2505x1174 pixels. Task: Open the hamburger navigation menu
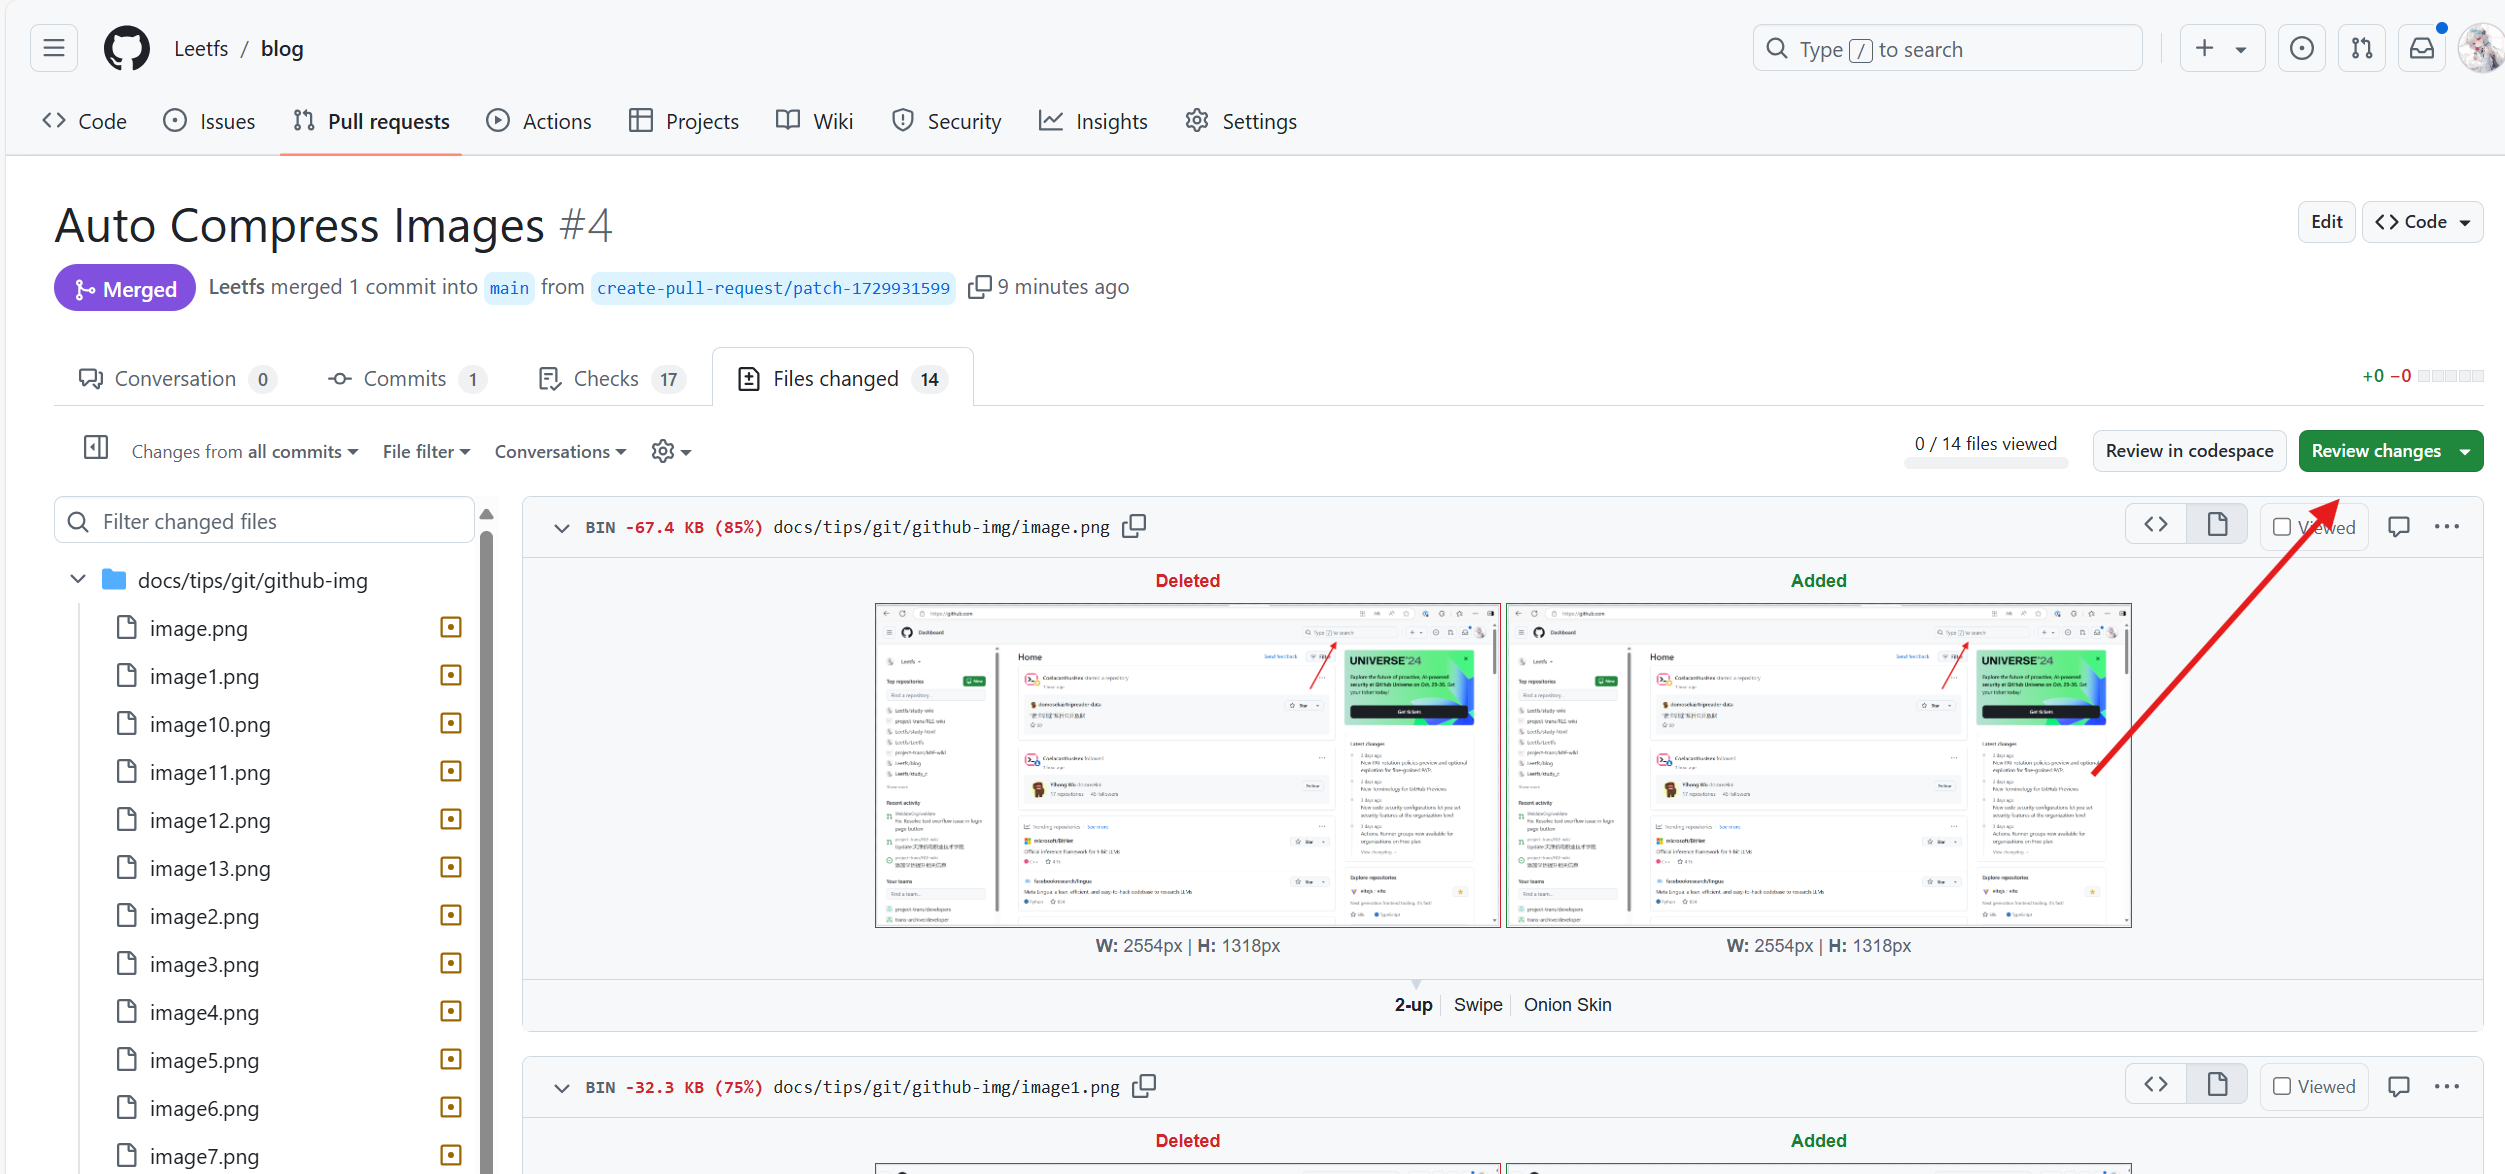[54, 48]
